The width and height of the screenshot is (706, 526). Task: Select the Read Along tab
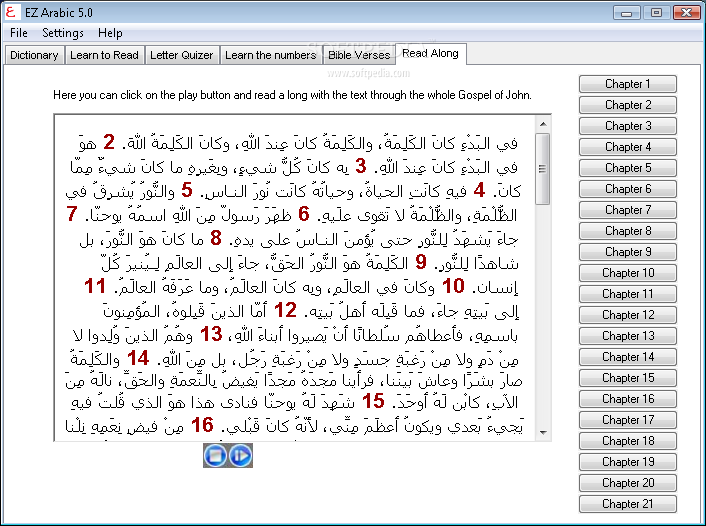tap(430, 54)
